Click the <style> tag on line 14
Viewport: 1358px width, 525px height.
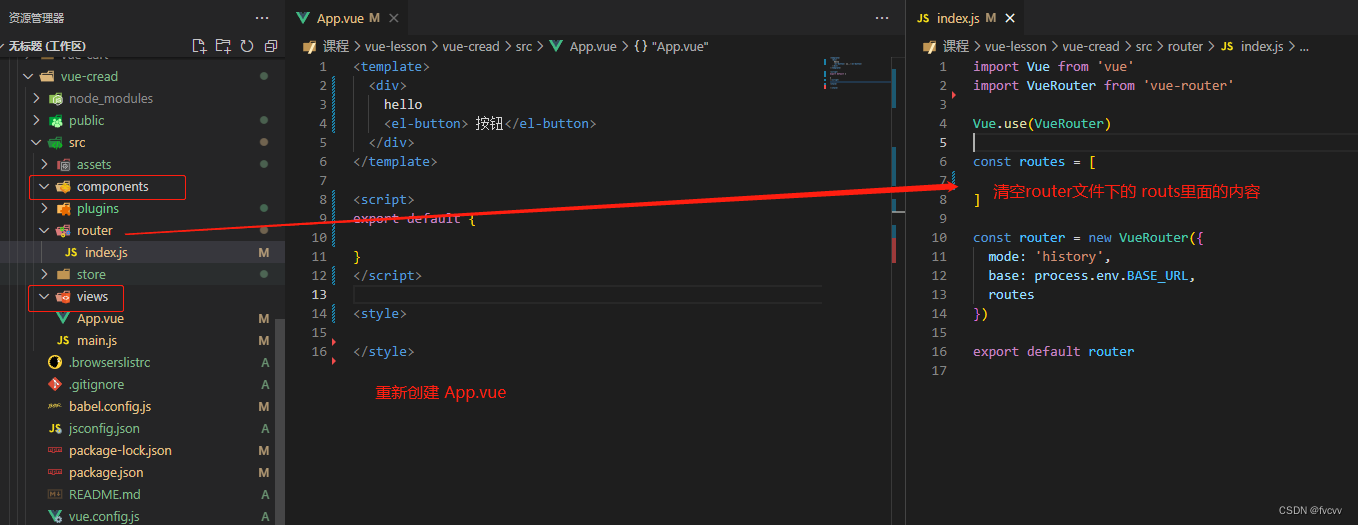click(x=380, y=313)
